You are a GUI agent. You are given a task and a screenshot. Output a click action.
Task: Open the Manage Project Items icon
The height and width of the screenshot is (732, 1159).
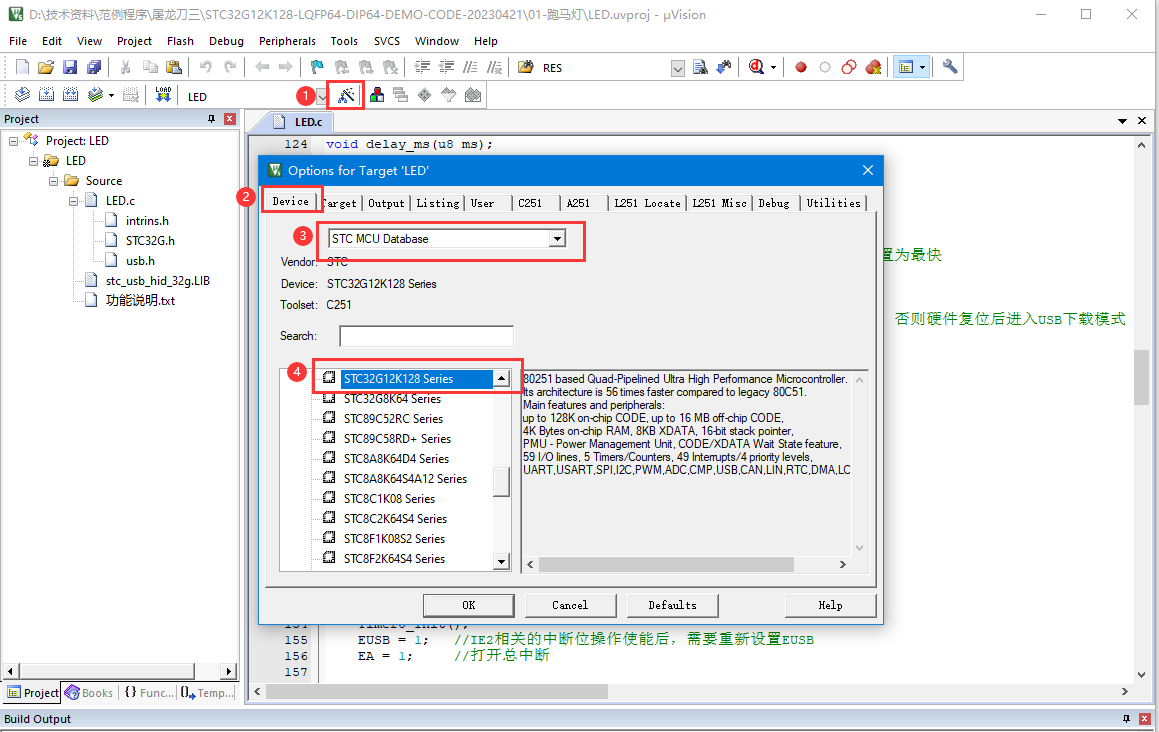[x=377, y=95]
